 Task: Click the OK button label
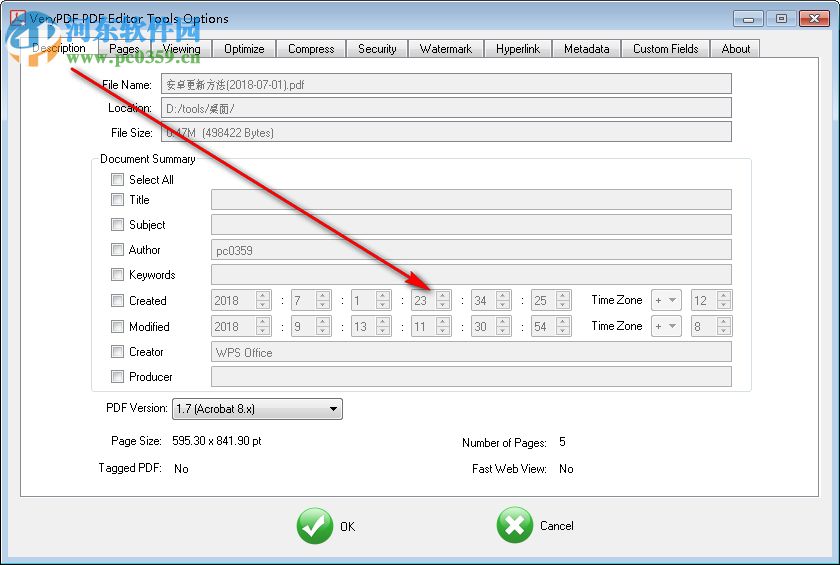pyautogui.click(x=348, y=526)
